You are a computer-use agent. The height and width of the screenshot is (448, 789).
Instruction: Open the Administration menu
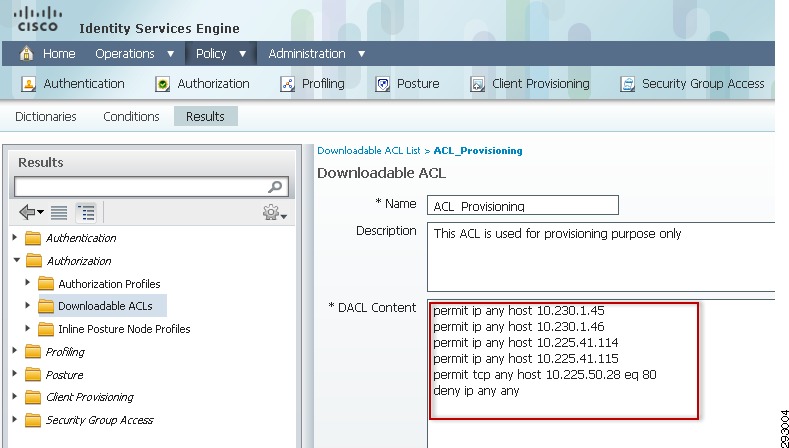click(x=307, y=54)
